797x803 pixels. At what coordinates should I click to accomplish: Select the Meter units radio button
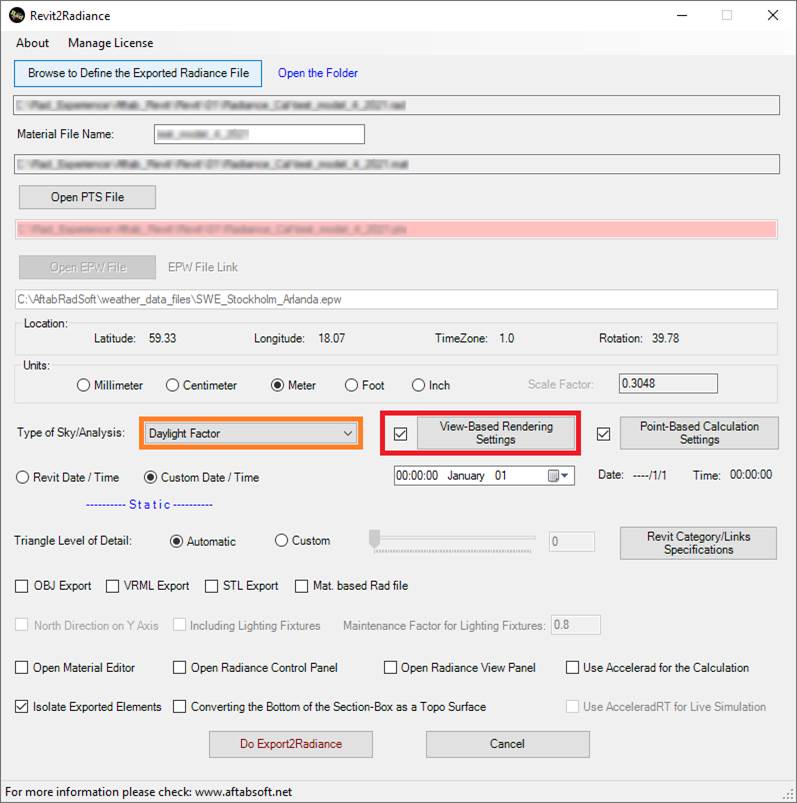pyautogui.click(x=277, y=385)
